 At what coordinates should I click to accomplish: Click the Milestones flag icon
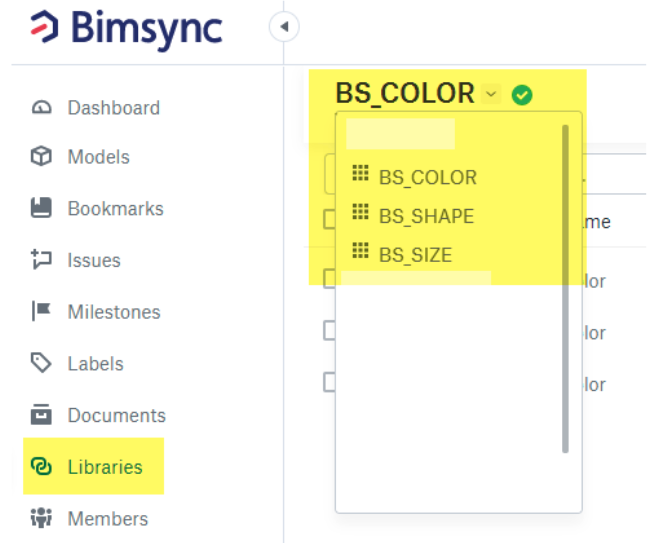click(41, 311)
